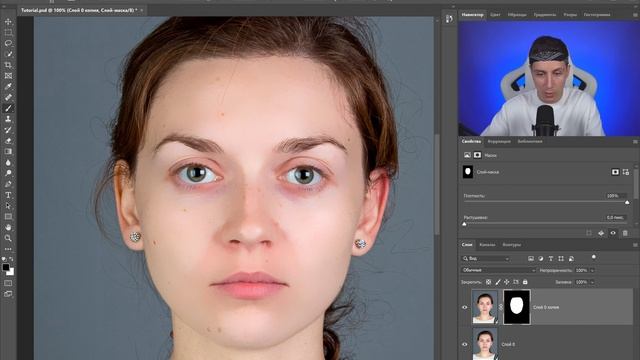This screenshot has height=360, width=640.
Task: Select the Brush tool
Action: (x=8, y=108)
